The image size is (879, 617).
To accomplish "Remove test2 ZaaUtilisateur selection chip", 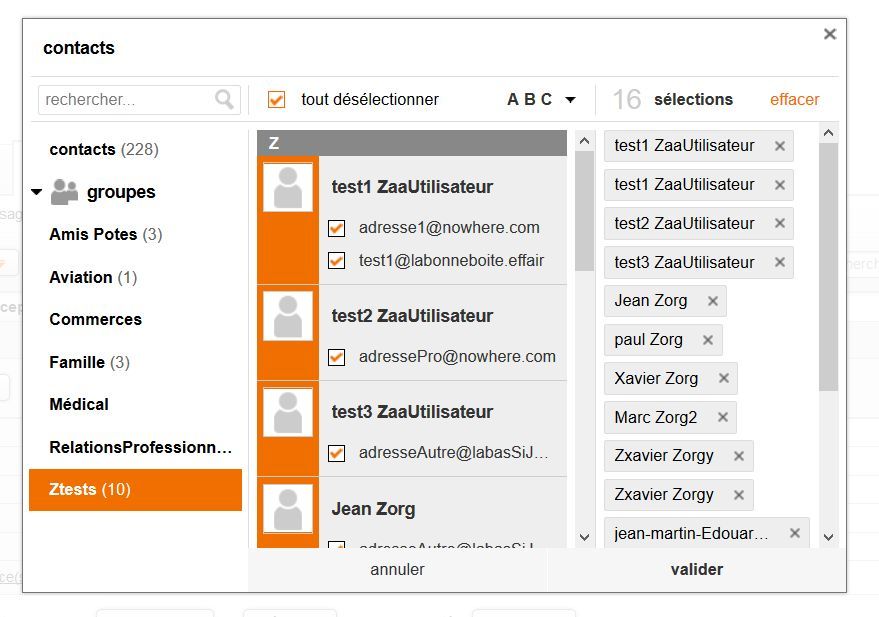I will click(780, 224).
